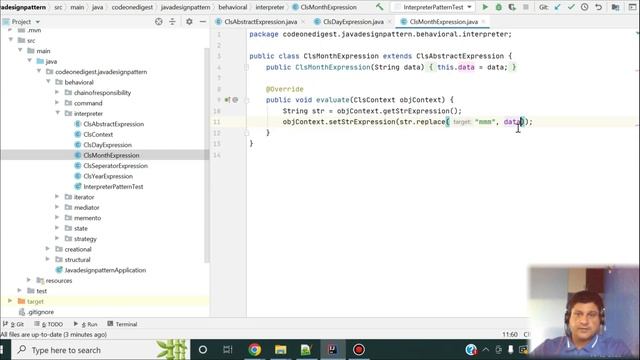Collapse the interpreter package
640x360 pixels.
[57, 113]
